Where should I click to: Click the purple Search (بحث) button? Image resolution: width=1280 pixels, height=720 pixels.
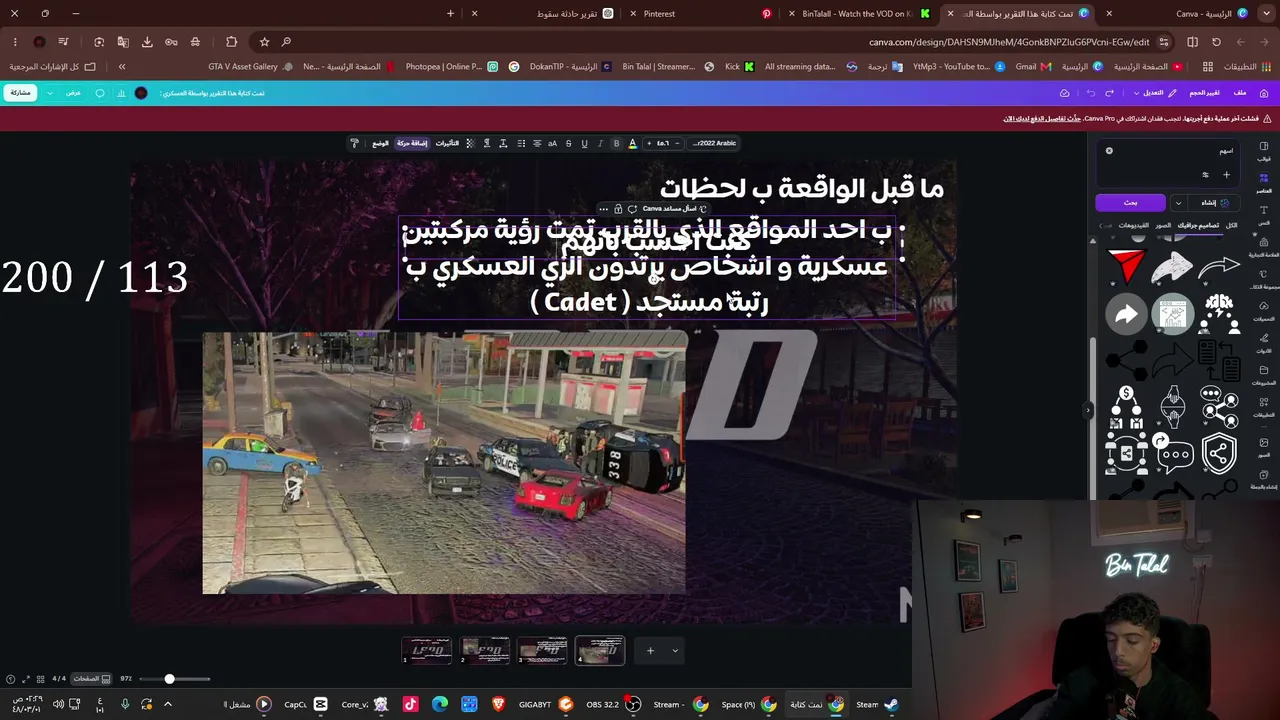tap(1130, 202)
